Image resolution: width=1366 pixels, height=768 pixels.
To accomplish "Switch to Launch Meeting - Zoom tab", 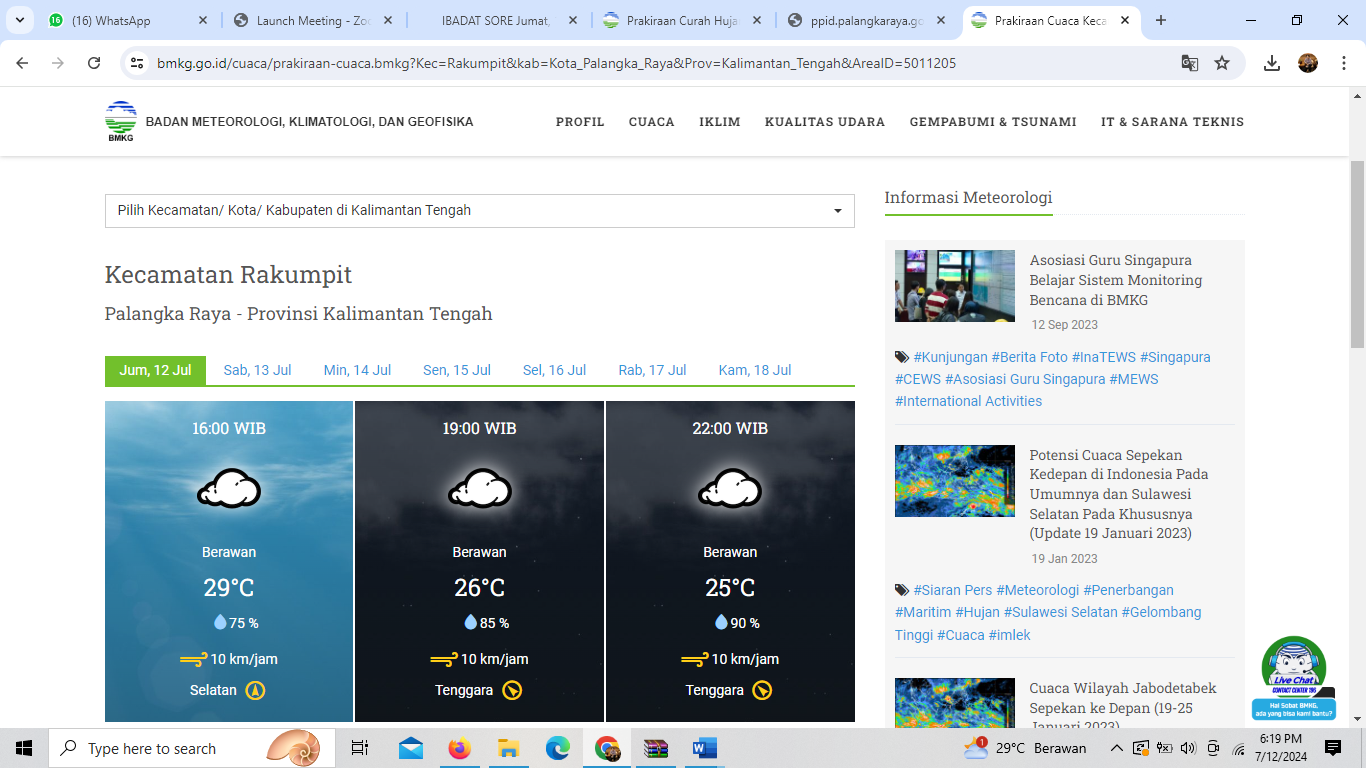I will click(312, 20).
